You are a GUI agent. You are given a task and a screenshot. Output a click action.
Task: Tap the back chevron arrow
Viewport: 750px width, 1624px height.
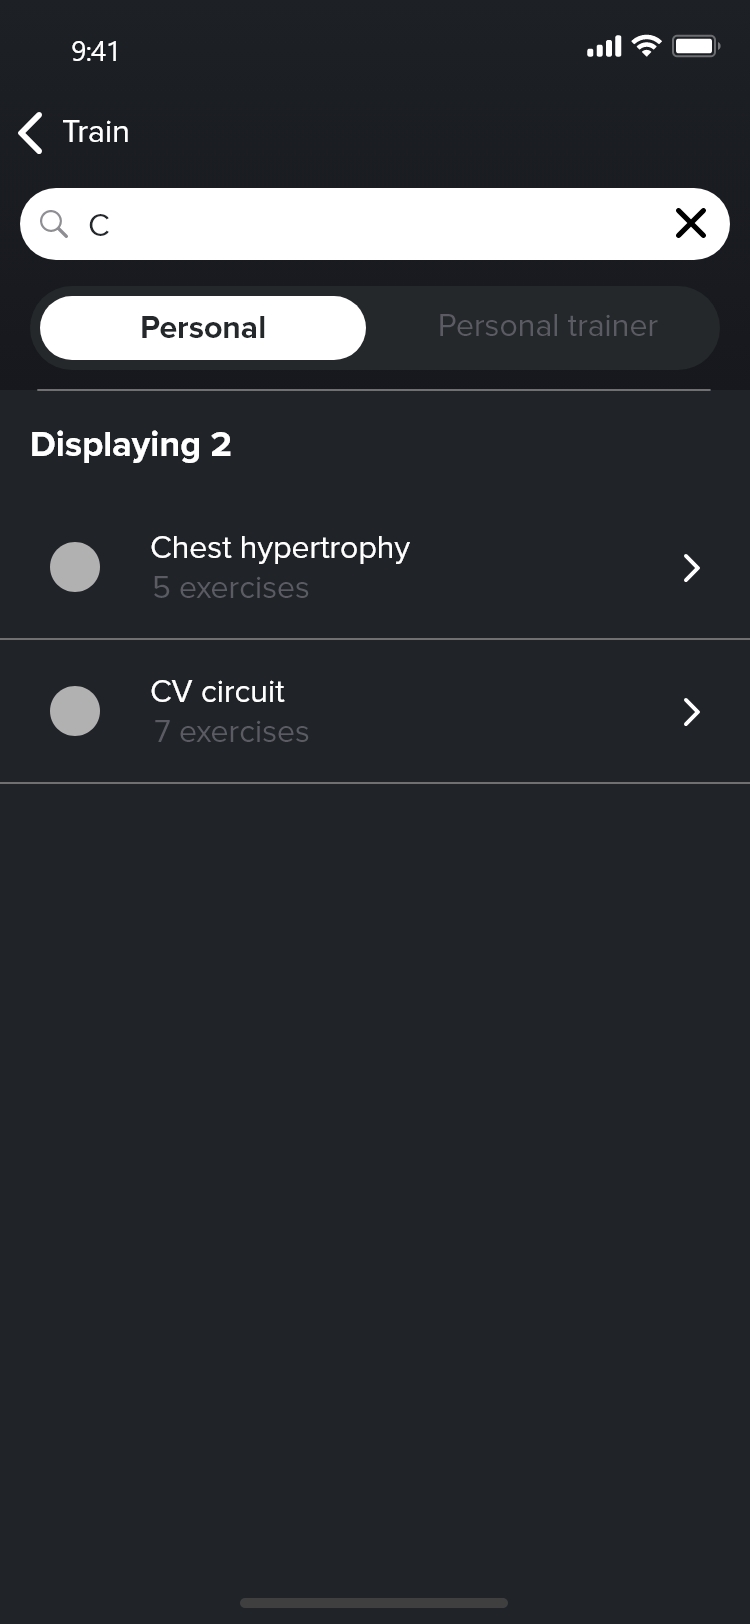[x=31, y=133]
